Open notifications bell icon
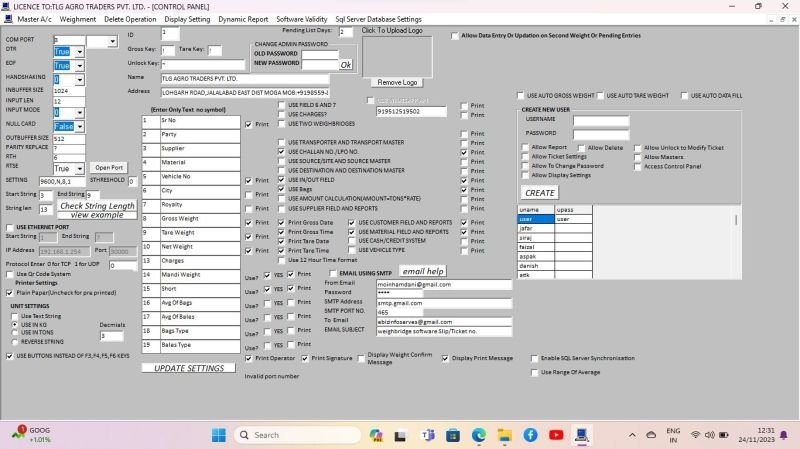Screen dimensions: 800x449 (x=784, y=435)
